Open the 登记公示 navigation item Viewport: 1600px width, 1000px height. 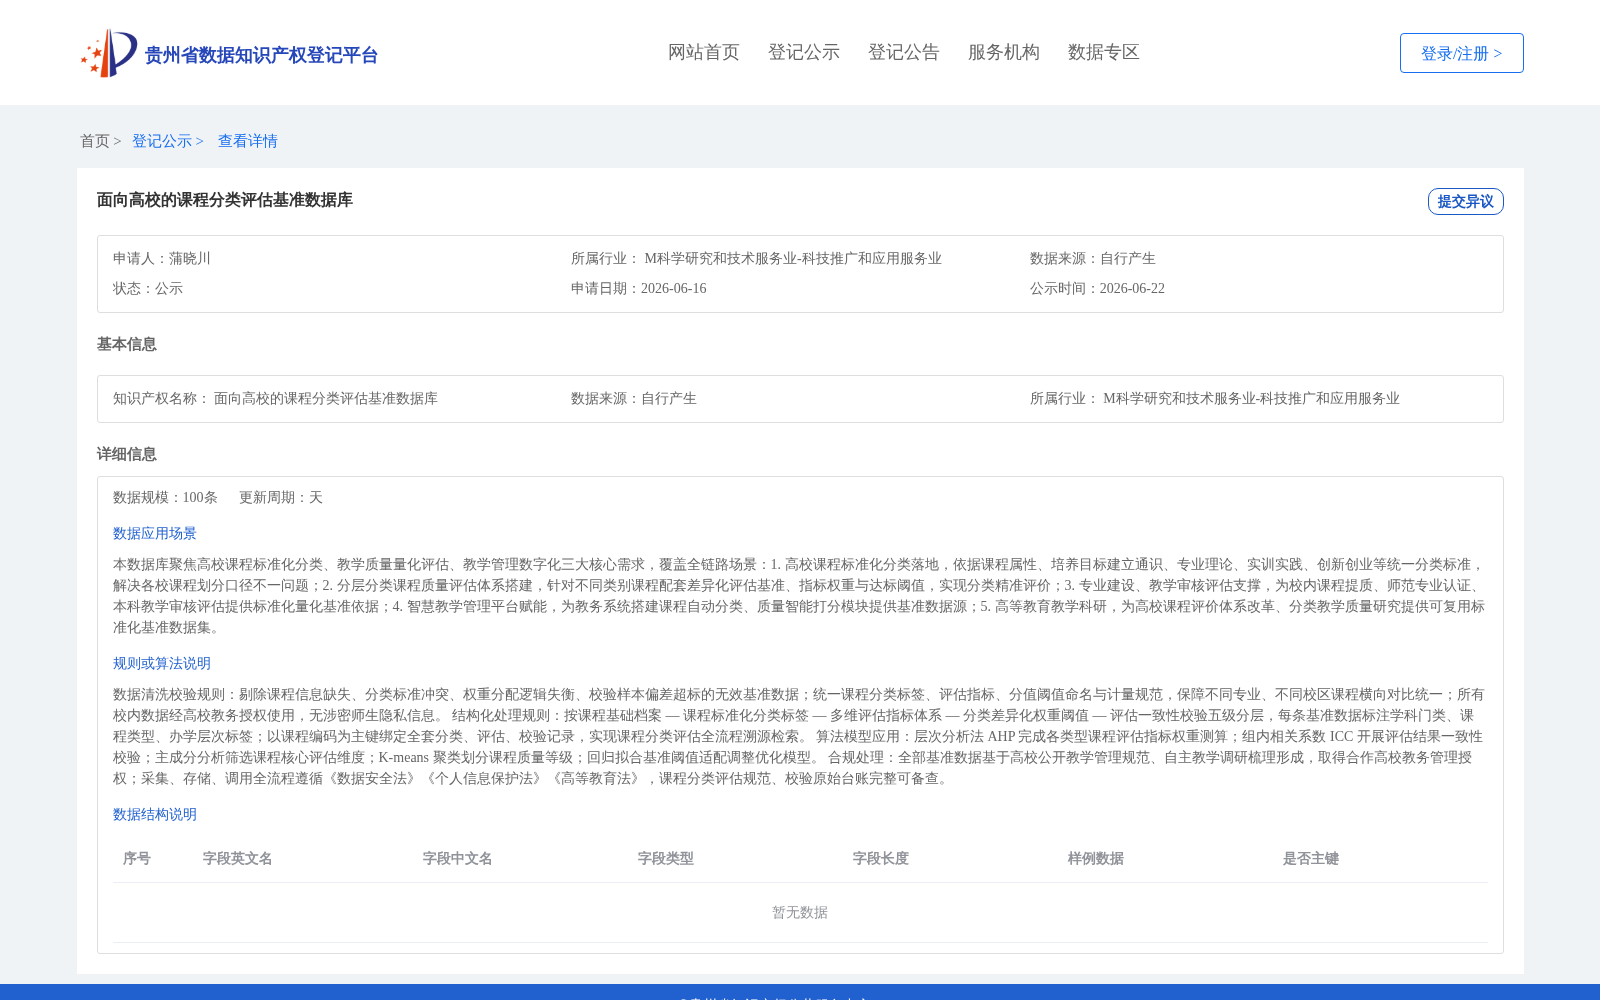(x=804, y=52)
